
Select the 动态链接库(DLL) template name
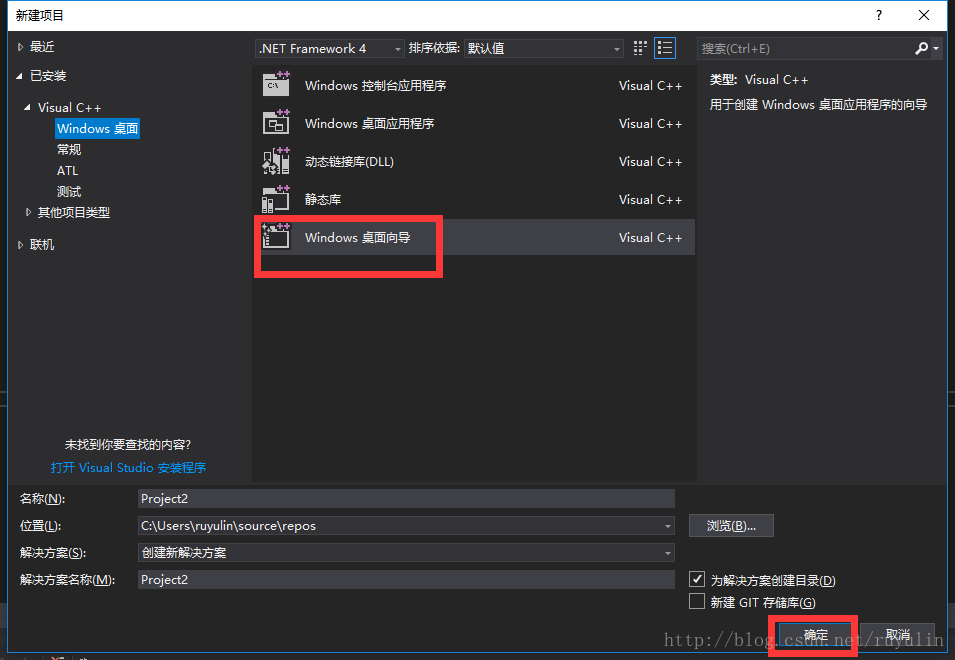pos(349,162)
